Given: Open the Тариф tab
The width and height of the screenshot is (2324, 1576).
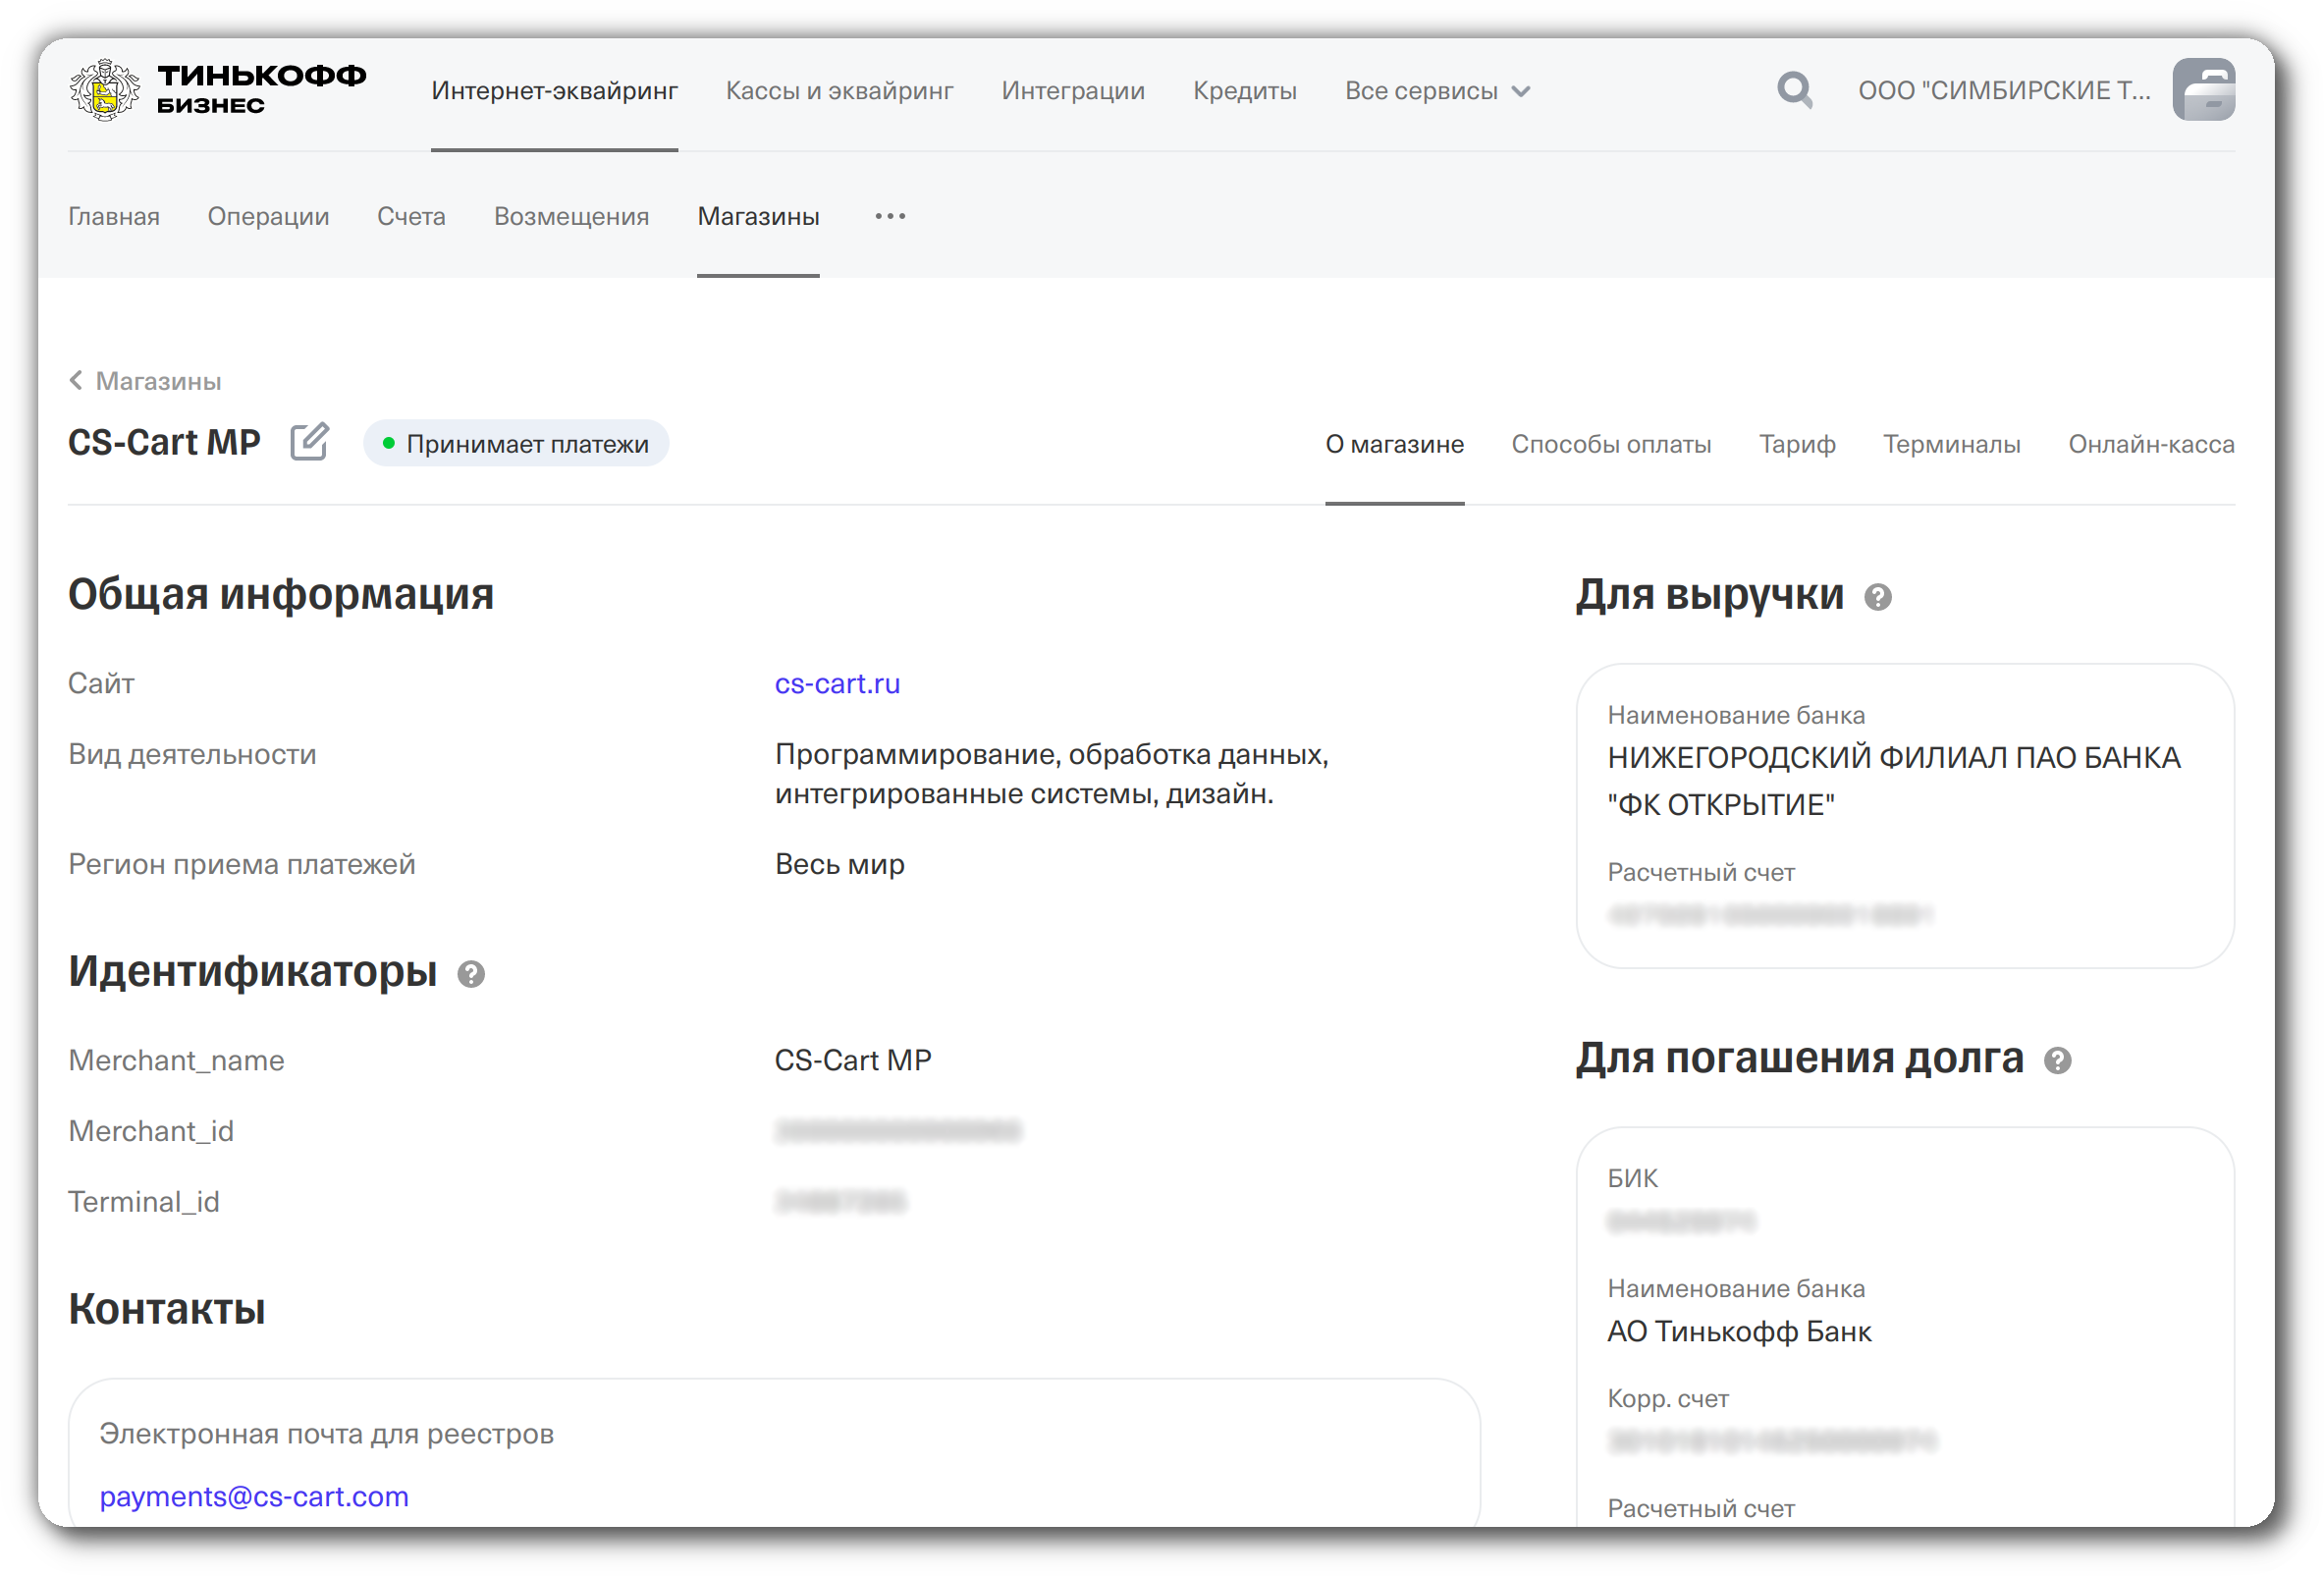Looking at the screenshot, I should click(x=1796, y=444).
